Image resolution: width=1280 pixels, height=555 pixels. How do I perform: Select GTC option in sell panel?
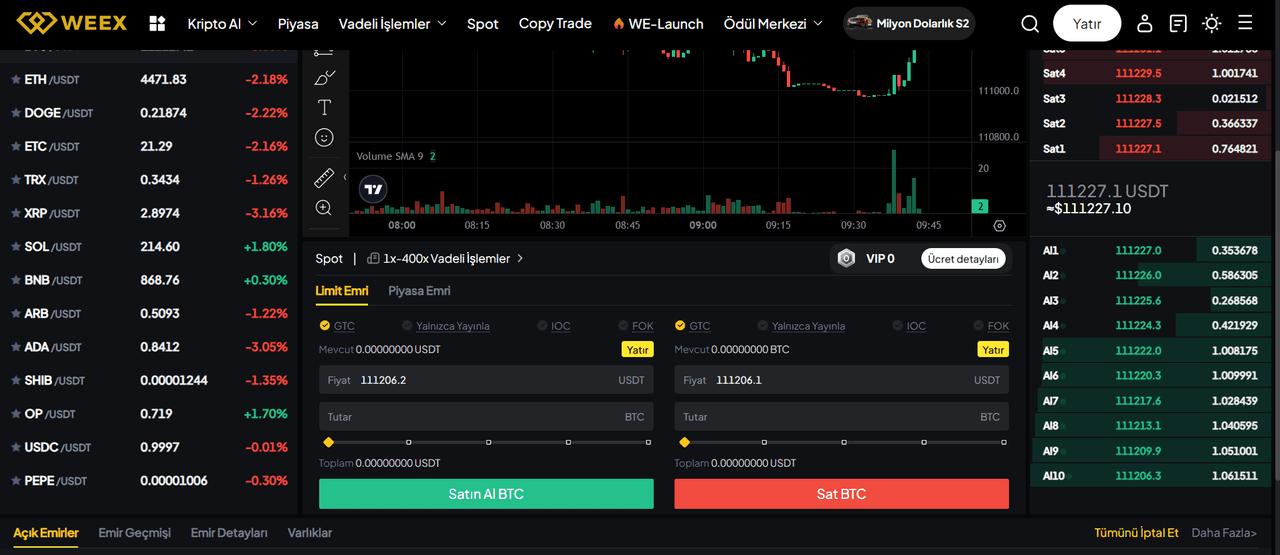pyautogui.click(x=693, y=326)
